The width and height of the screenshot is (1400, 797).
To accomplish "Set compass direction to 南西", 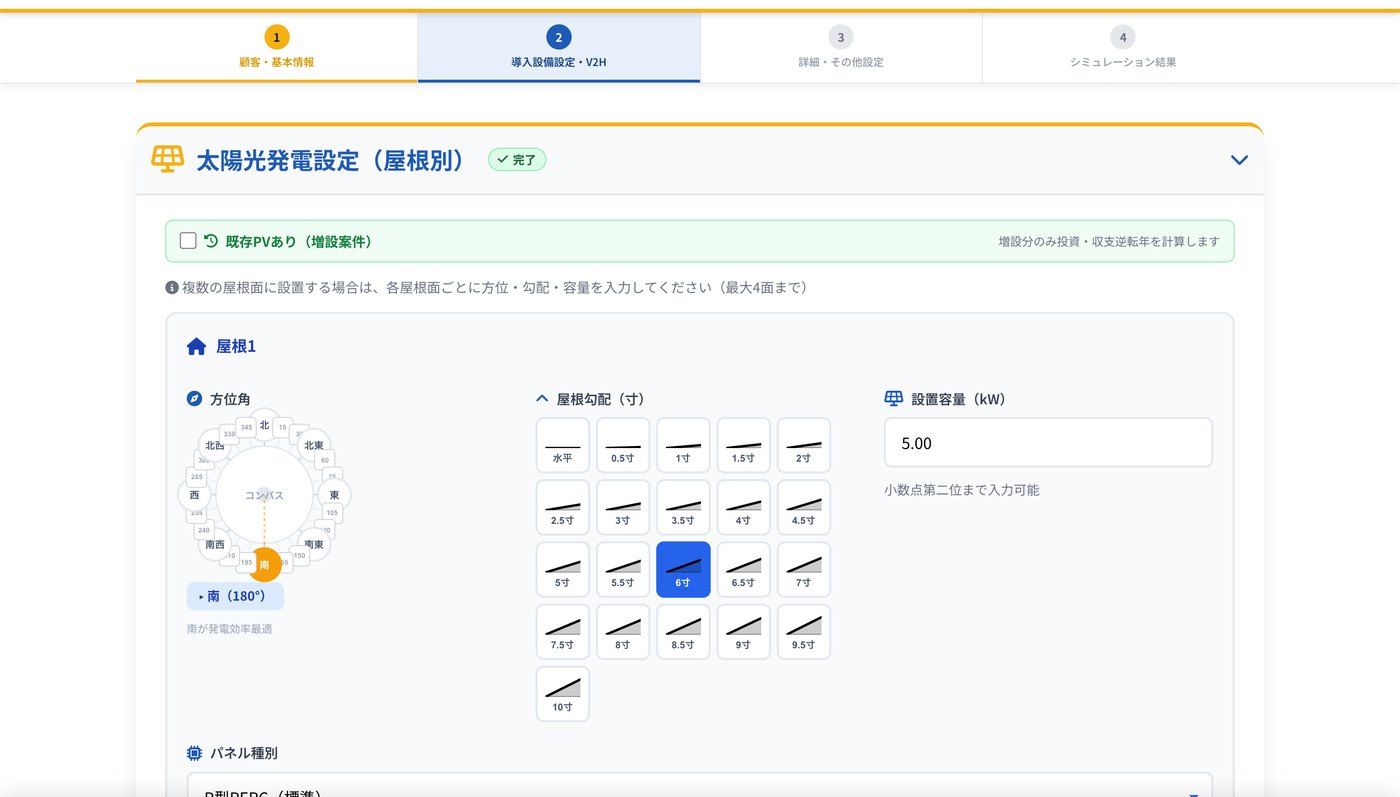I will point(214,545).
